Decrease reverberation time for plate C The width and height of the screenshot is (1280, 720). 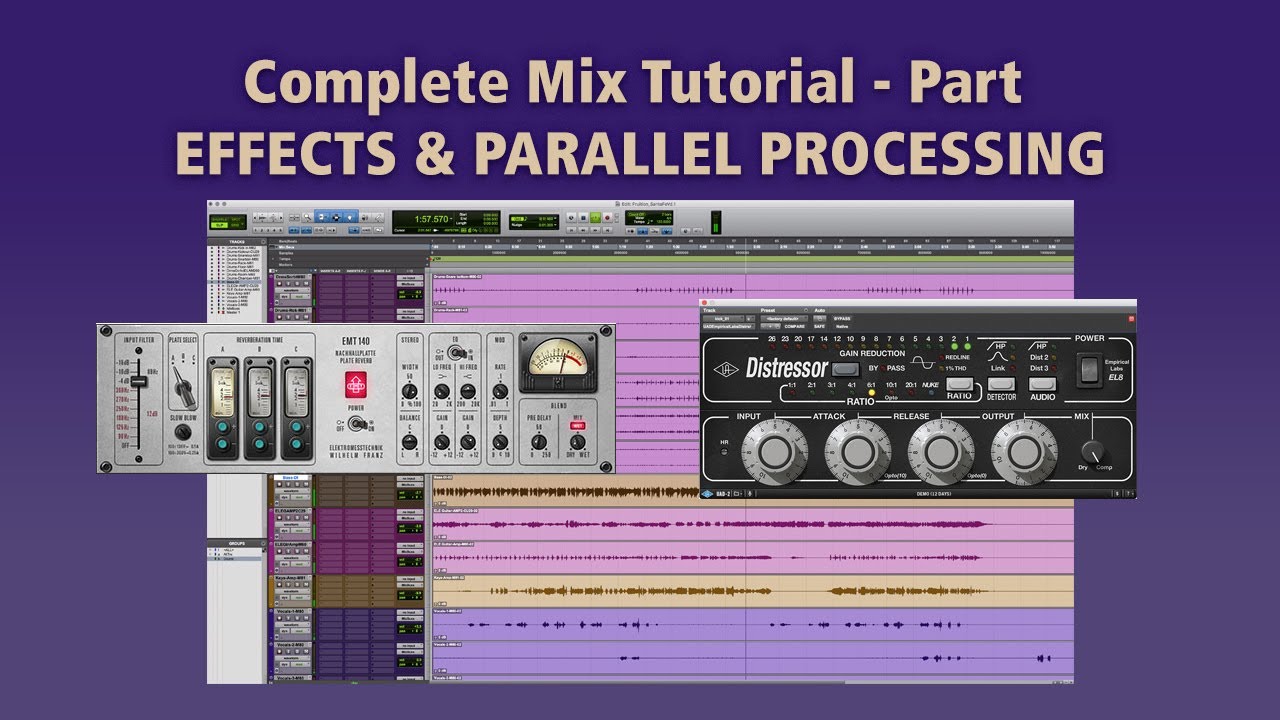pyautogui.click(x=296, y=444)
